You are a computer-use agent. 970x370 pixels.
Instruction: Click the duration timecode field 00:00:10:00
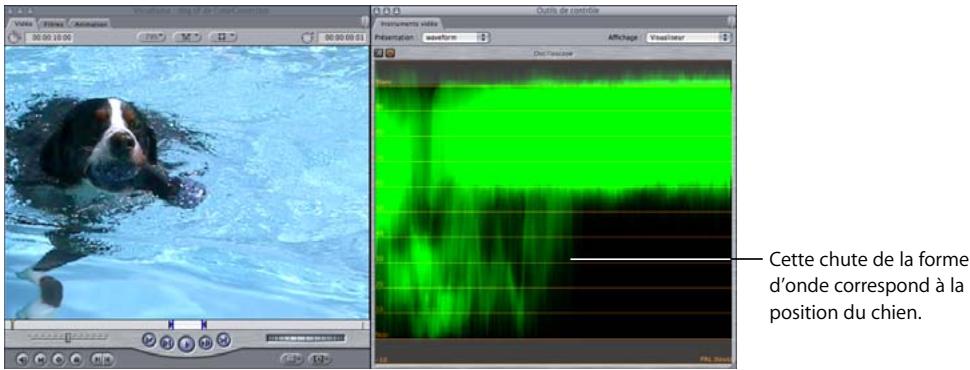tap(49, 37)
